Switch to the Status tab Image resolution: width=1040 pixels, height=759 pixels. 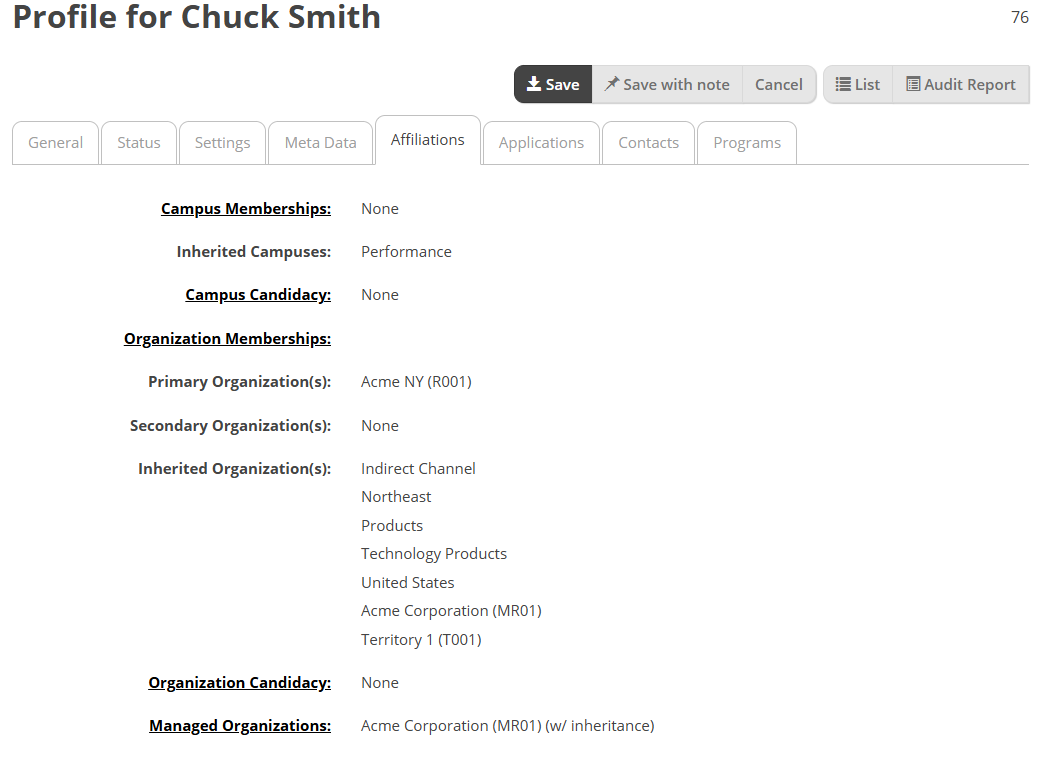[139, 143]
